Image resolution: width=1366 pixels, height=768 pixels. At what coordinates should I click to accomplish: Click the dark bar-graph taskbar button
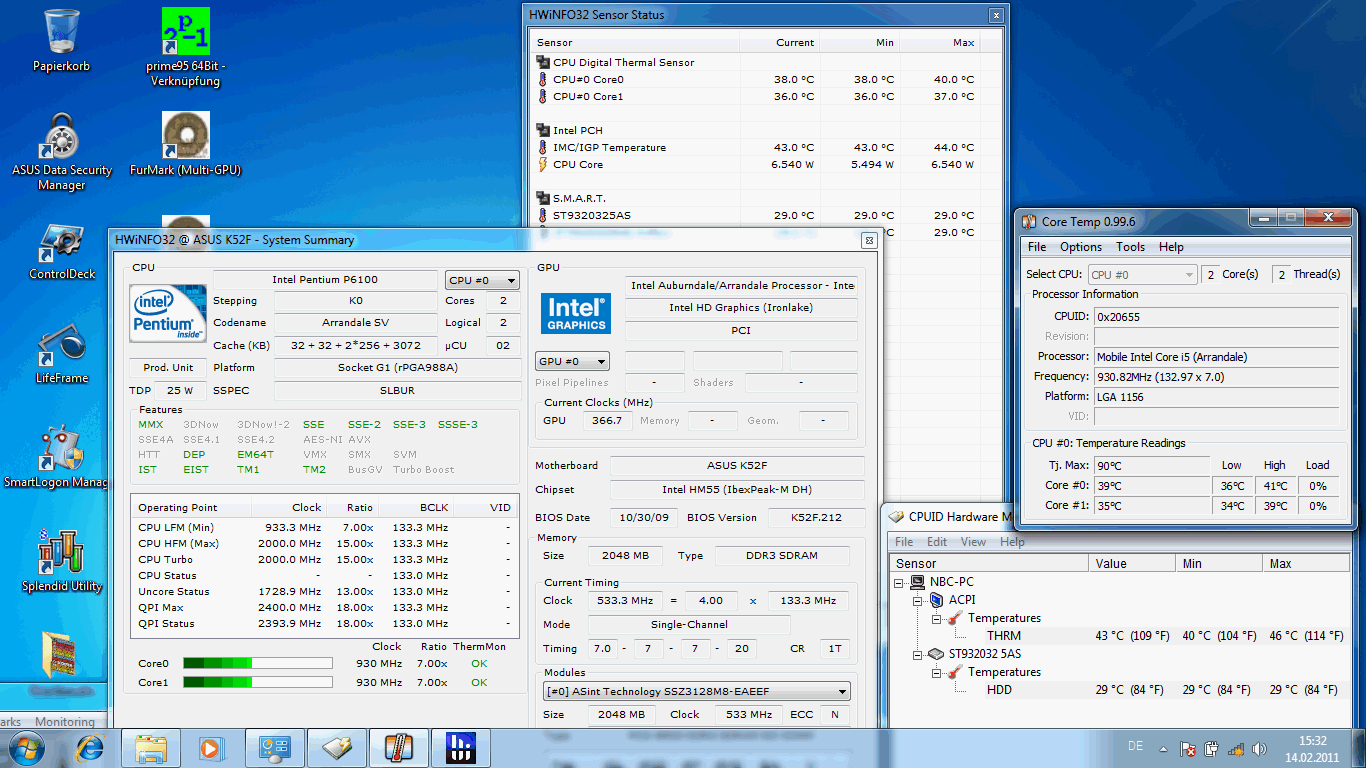(x=460, y=747)
